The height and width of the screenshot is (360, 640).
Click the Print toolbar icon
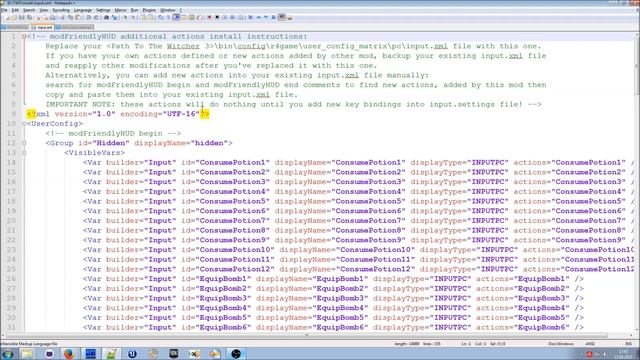coord(53,18)
